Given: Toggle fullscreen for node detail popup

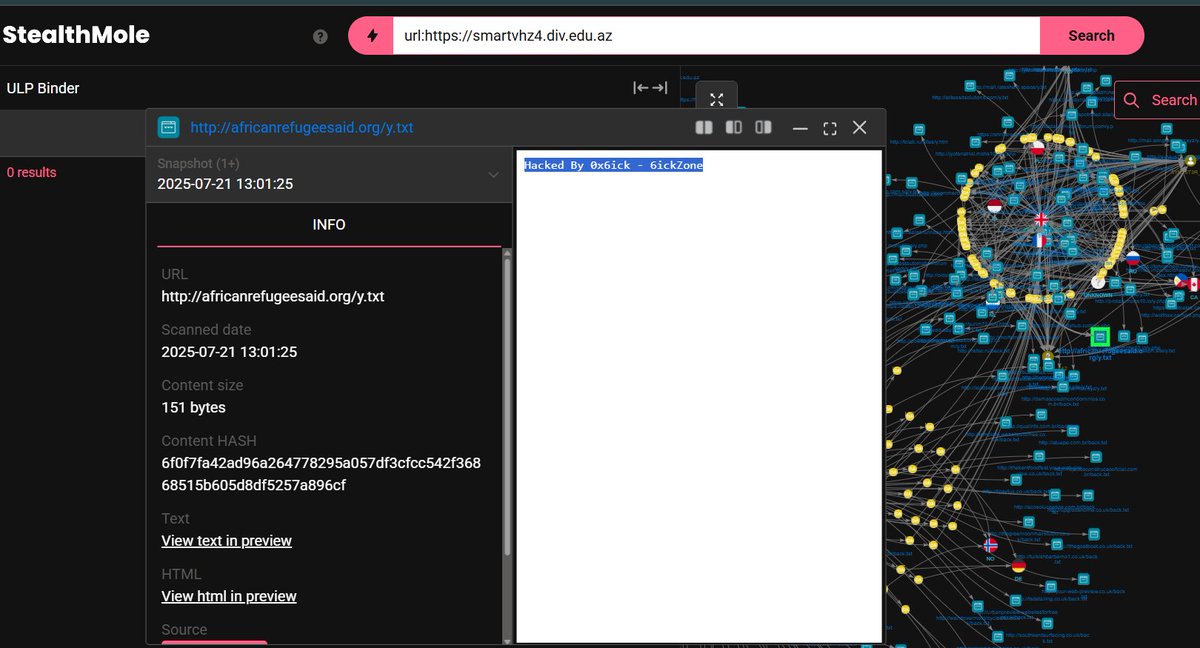Looking at the screenshot, I should click(830, 128).
